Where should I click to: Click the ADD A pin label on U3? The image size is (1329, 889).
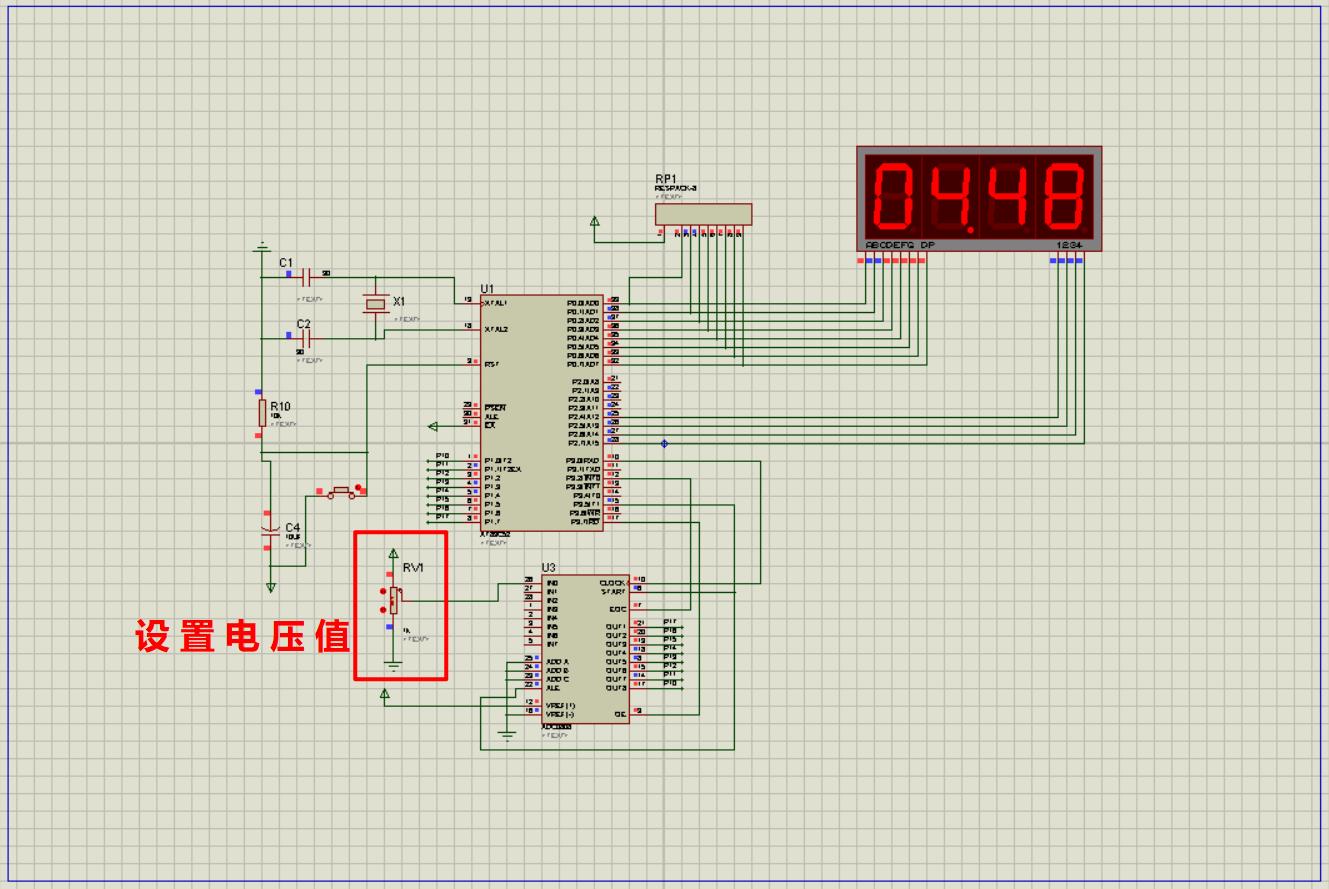[x=557, y=662]
